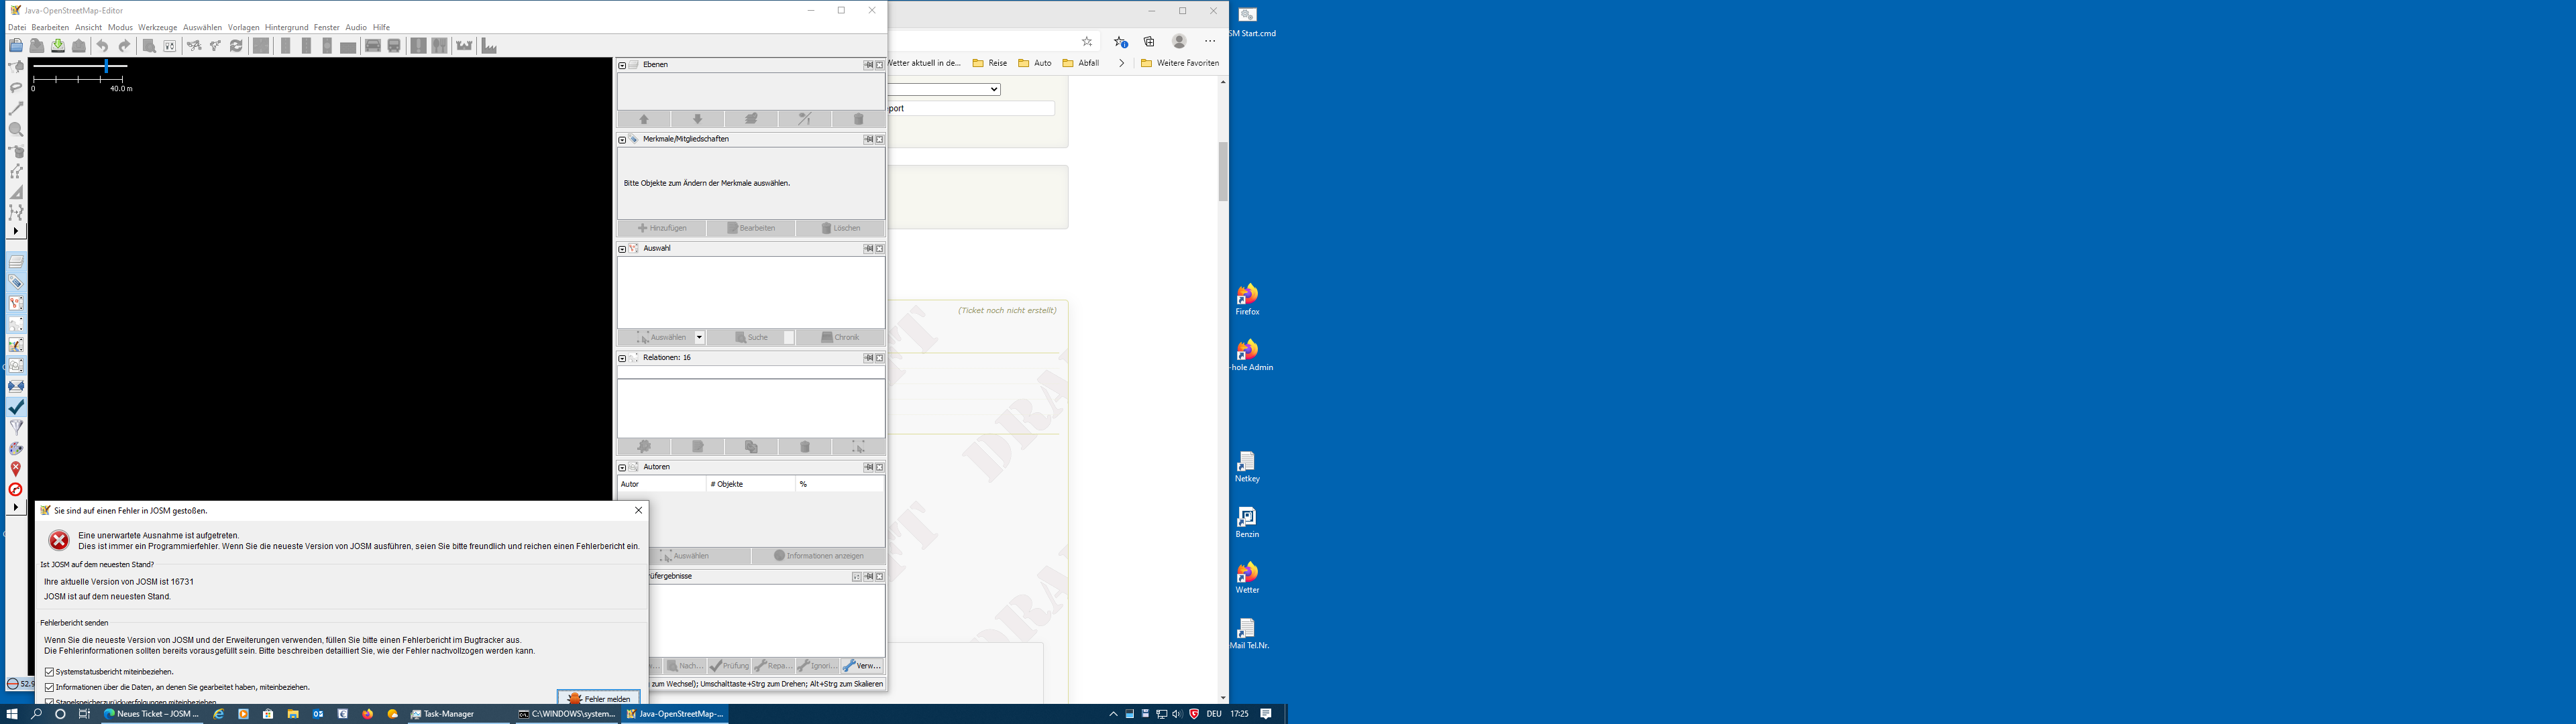Uncheck Systemstatusbericht miteinbeziehen checkbox
The image size is (2576, 724).
(50, 672)
